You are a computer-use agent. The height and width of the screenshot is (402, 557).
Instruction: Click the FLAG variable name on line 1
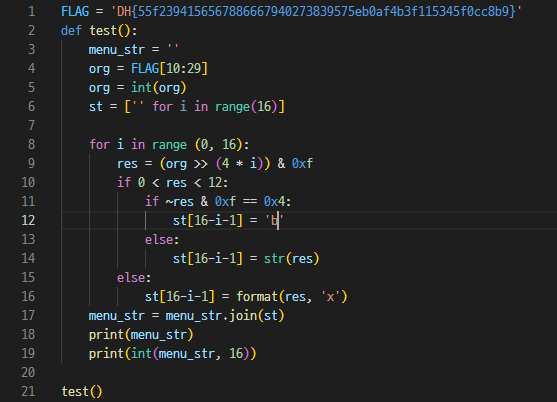tap(75, 12)
